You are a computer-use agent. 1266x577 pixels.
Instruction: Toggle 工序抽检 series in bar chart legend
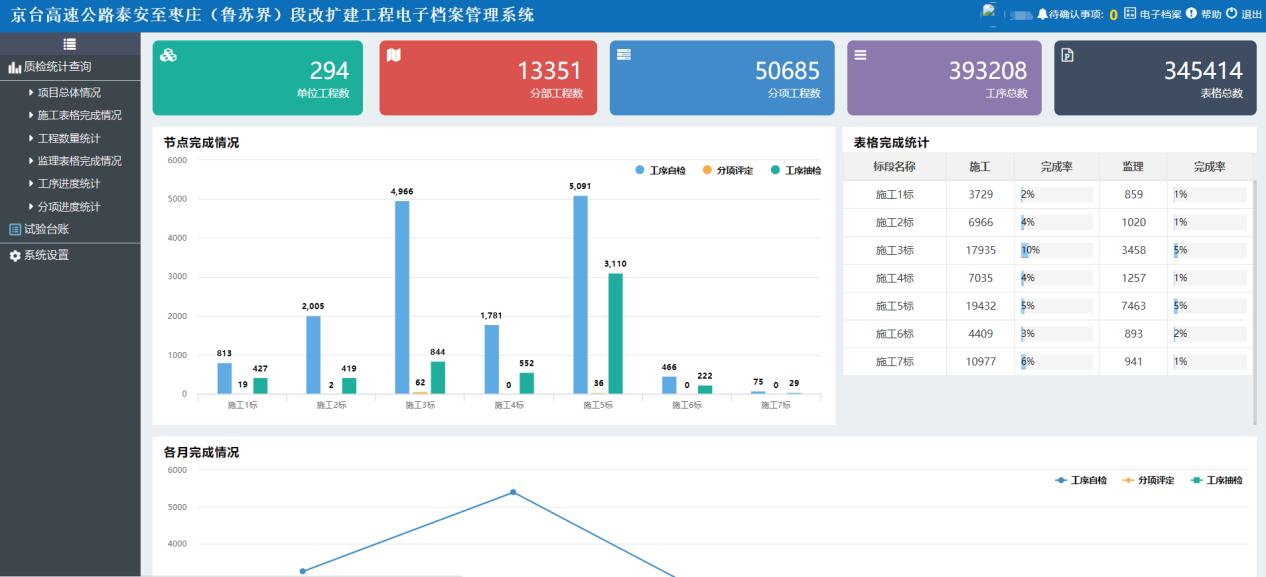pos(796,171)
